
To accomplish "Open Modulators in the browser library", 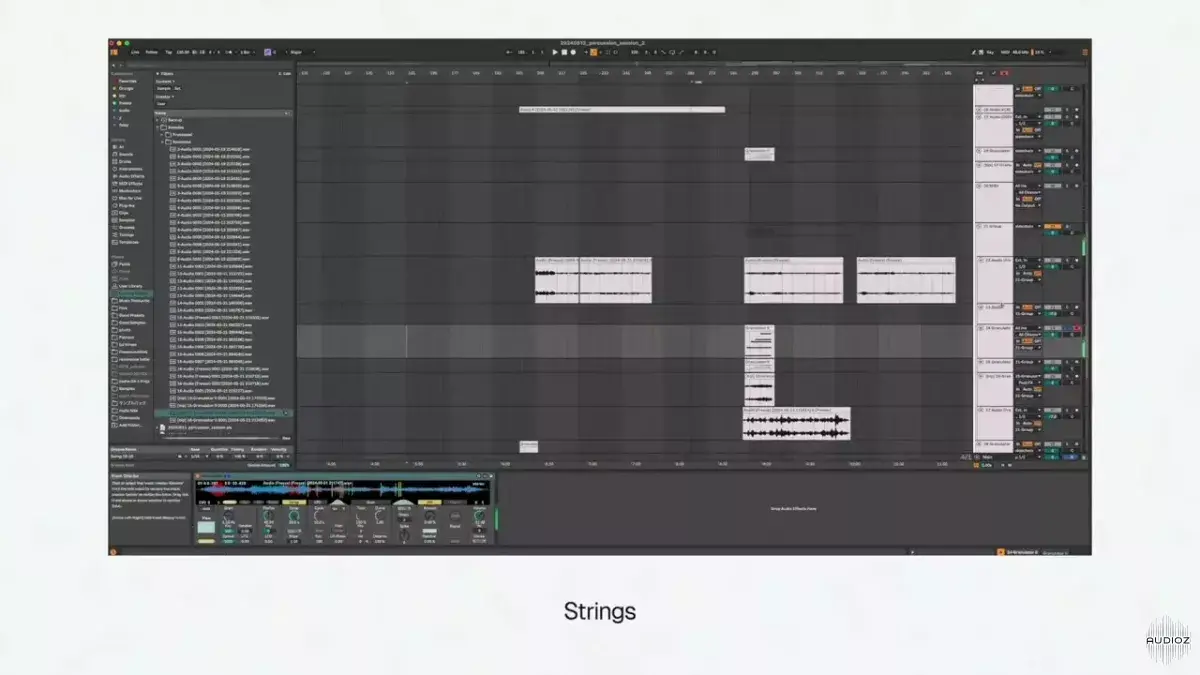I will pos(129,189).
